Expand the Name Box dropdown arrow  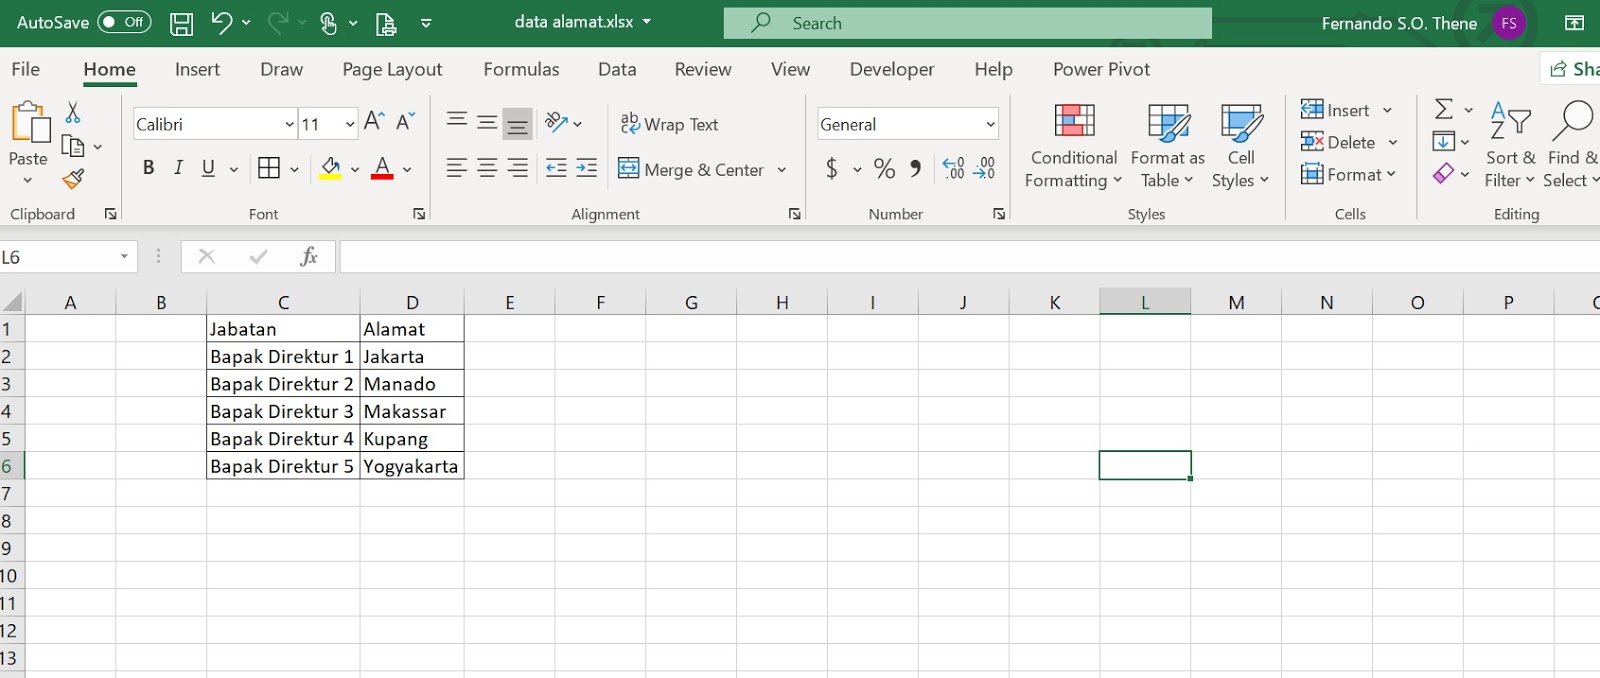(124, 257)
